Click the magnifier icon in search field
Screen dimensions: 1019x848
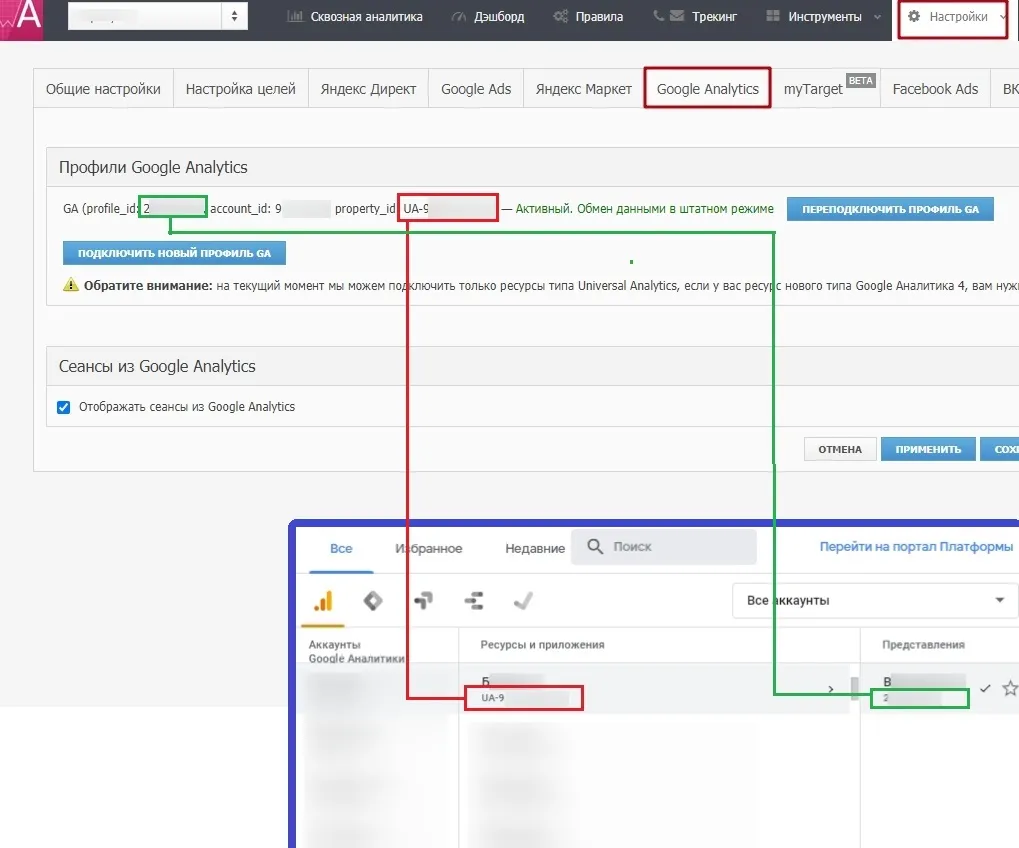click(x=595, y=546)
